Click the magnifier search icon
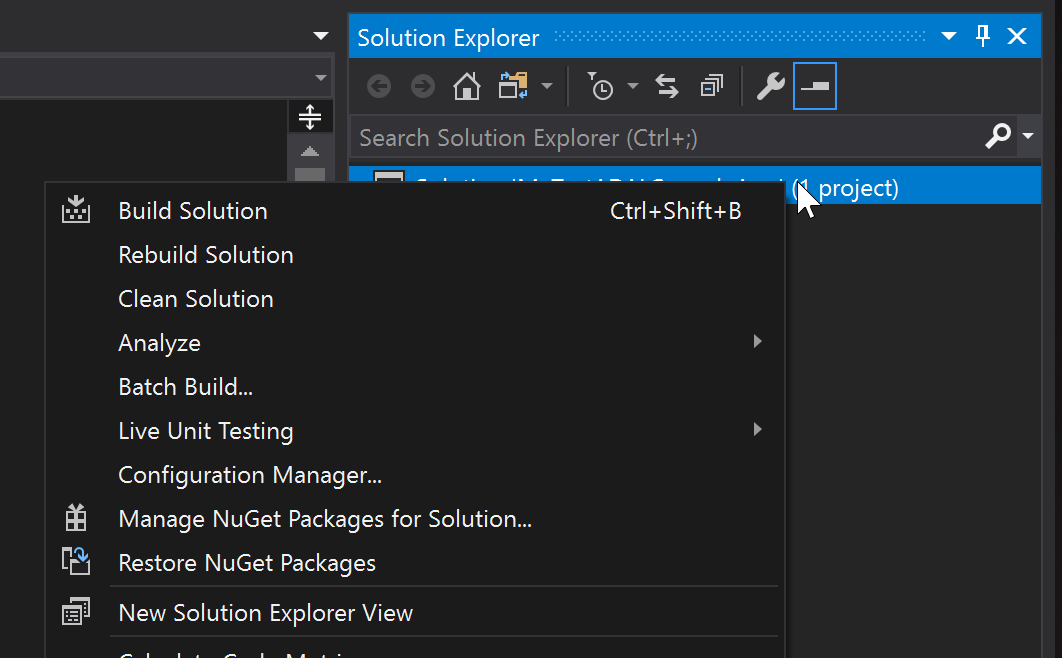The image size is (1062, 658). coord(998,136)
